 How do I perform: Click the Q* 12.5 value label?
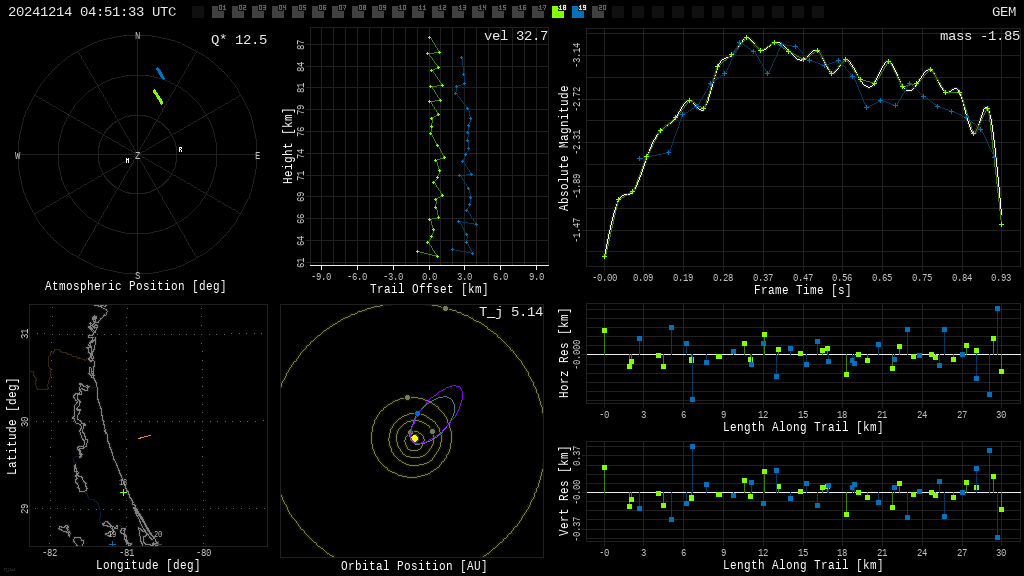click(238, 40)
